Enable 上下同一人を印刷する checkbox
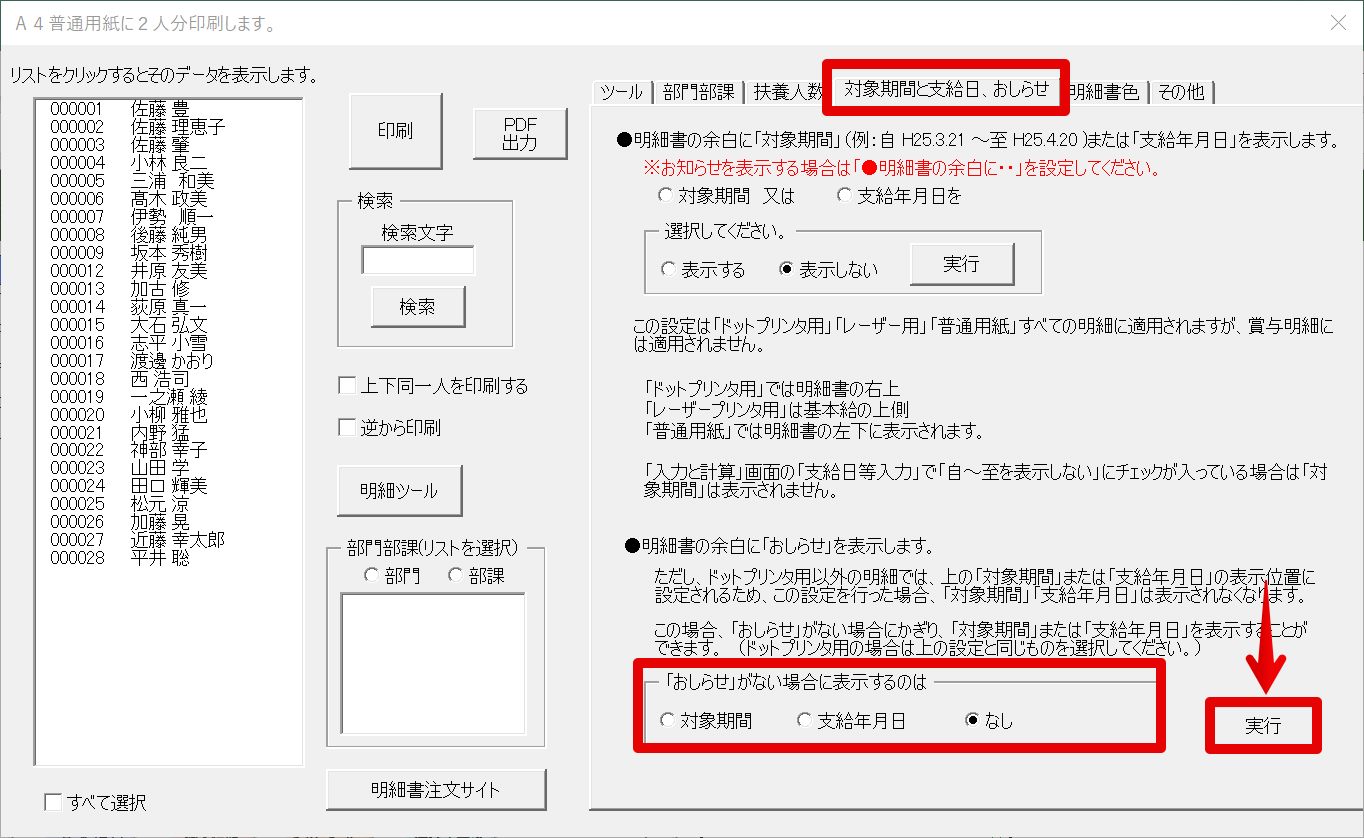Screen dimensions: 1364x838 pos(348,386)
